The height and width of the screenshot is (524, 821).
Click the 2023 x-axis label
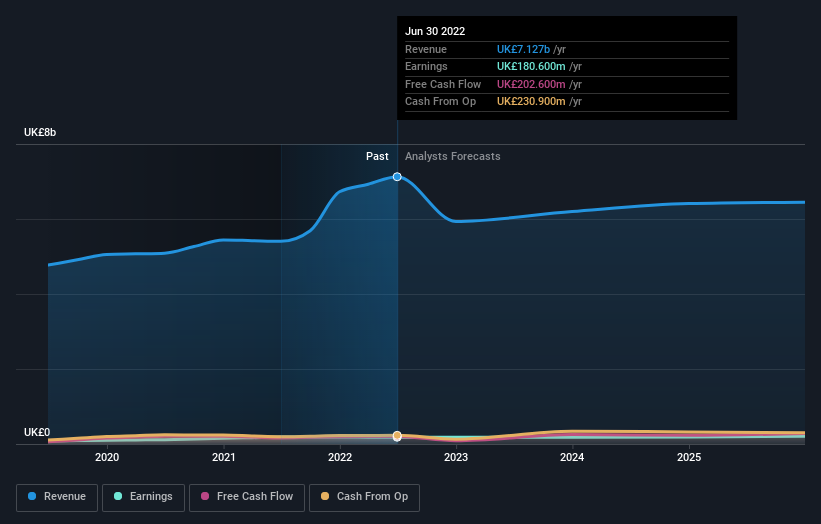456,458
